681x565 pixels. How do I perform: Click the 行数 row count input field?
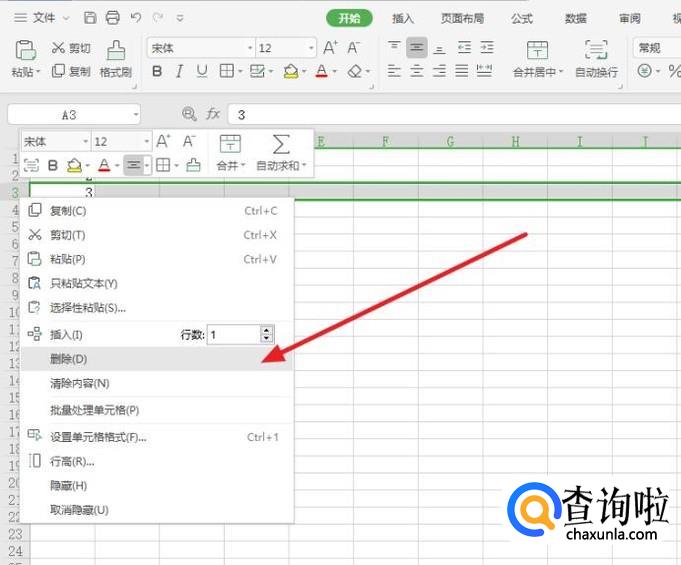pyautogui.click(x=234, y=335)
